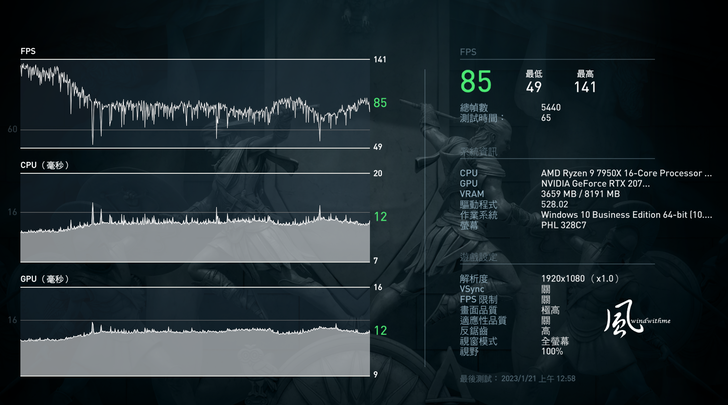This screenshot has height=405, width=728.
Task: Click the VSync setting value 關
Action: click(546, 289)
